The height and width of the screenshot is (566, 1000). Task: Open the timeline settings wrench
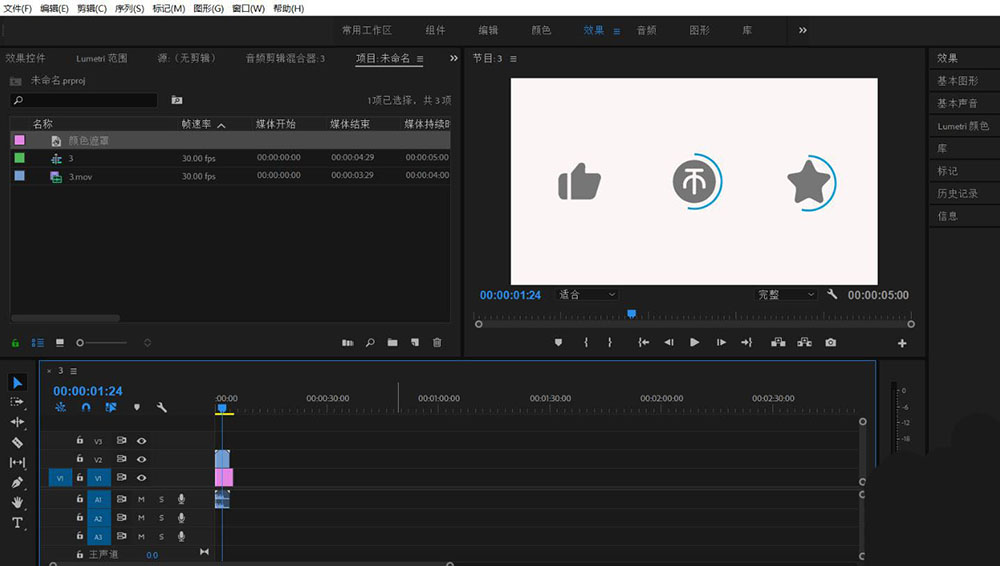click(161, 408)
